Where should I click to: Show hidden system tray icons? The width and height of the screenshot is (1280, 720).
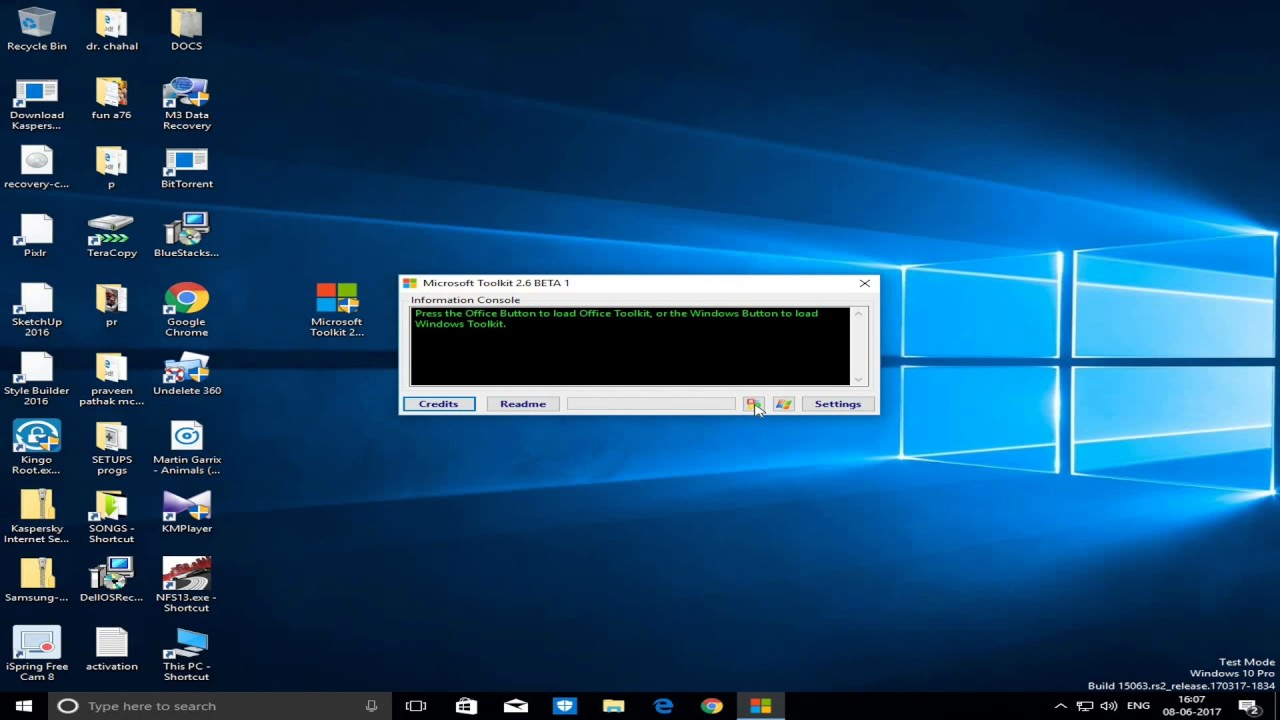pyautogui.click(x=1061, y=706)
